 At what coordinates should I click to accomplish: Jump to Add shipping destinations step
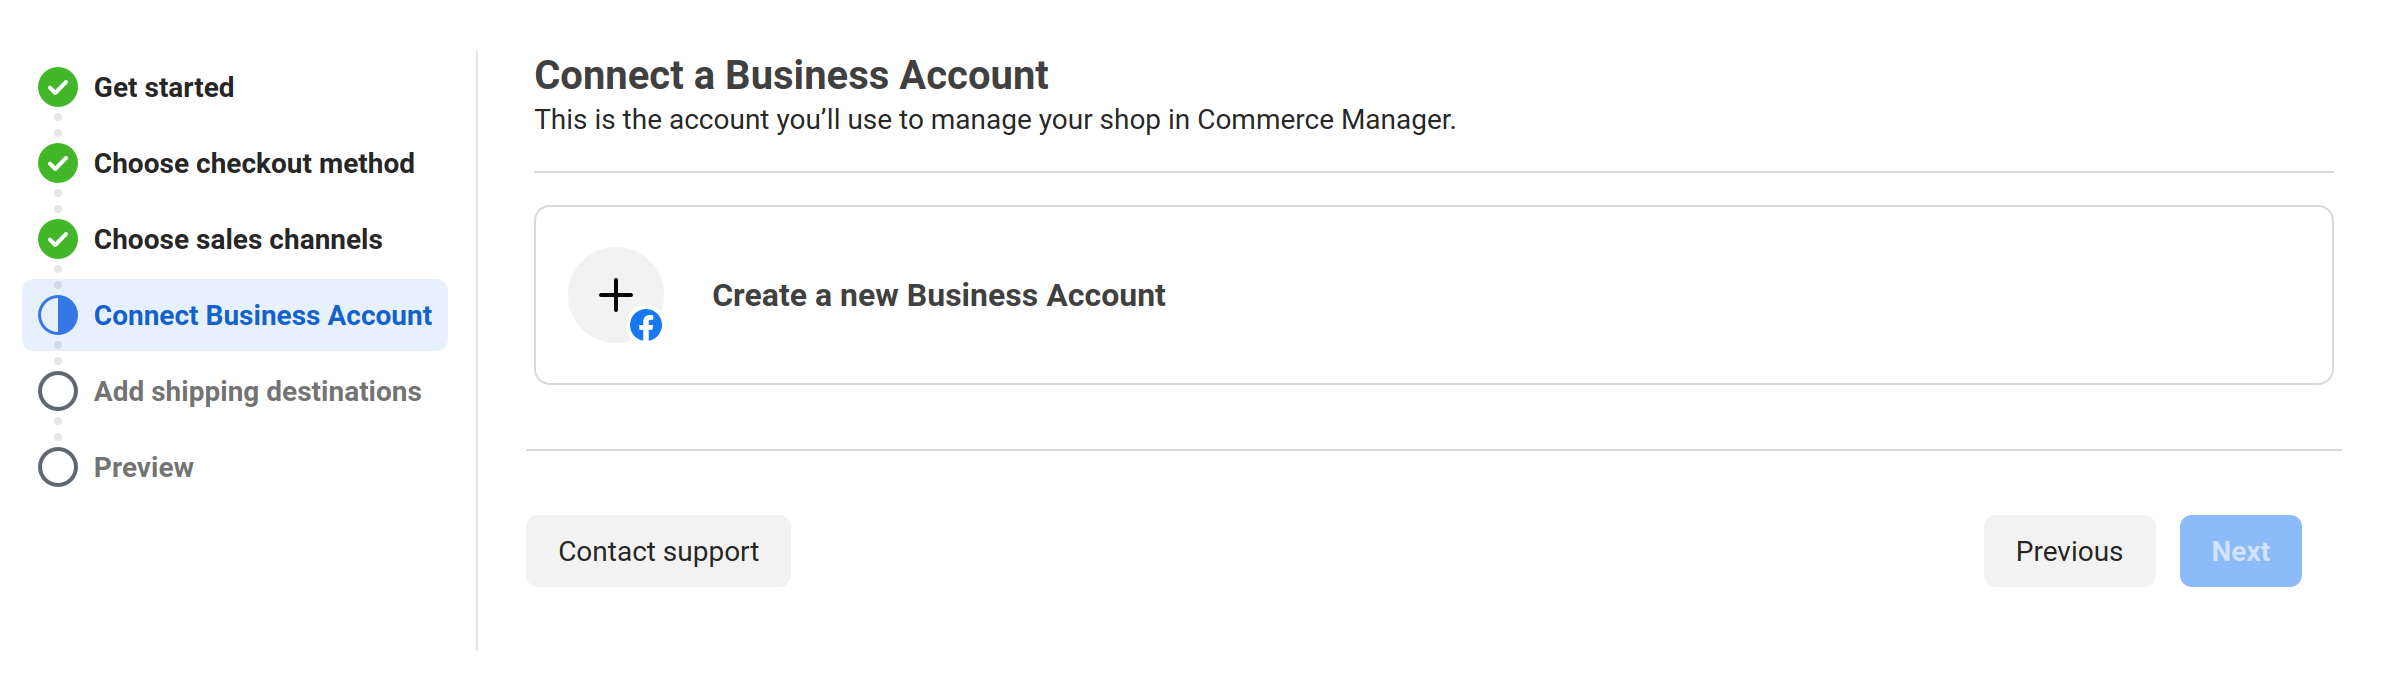258,391
